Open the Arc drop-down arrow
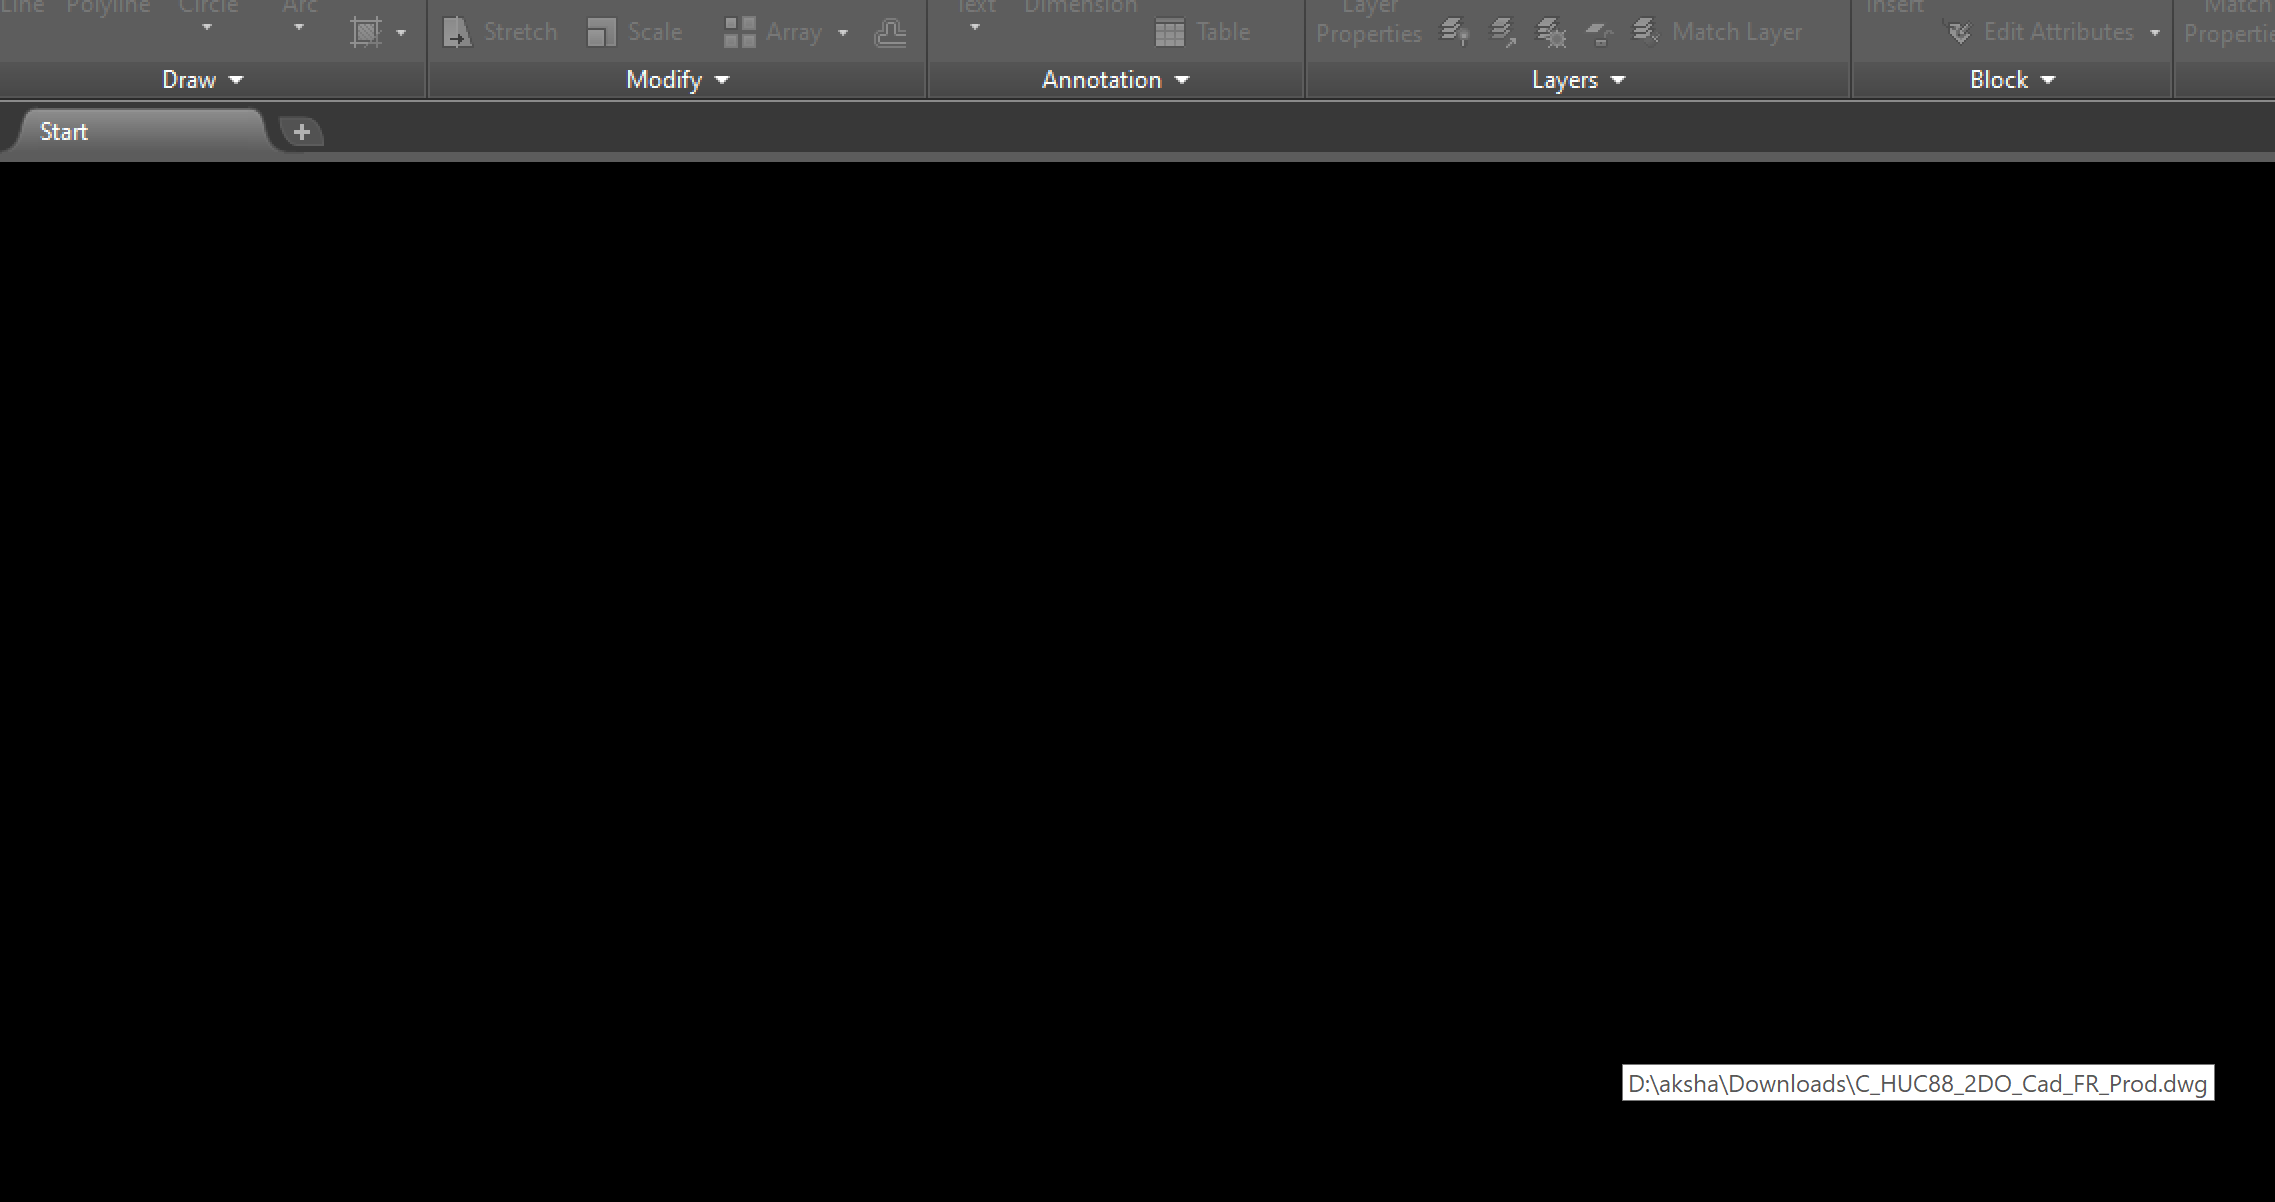This screenshot has height=1202, width=2275. [x=297, y=27]
